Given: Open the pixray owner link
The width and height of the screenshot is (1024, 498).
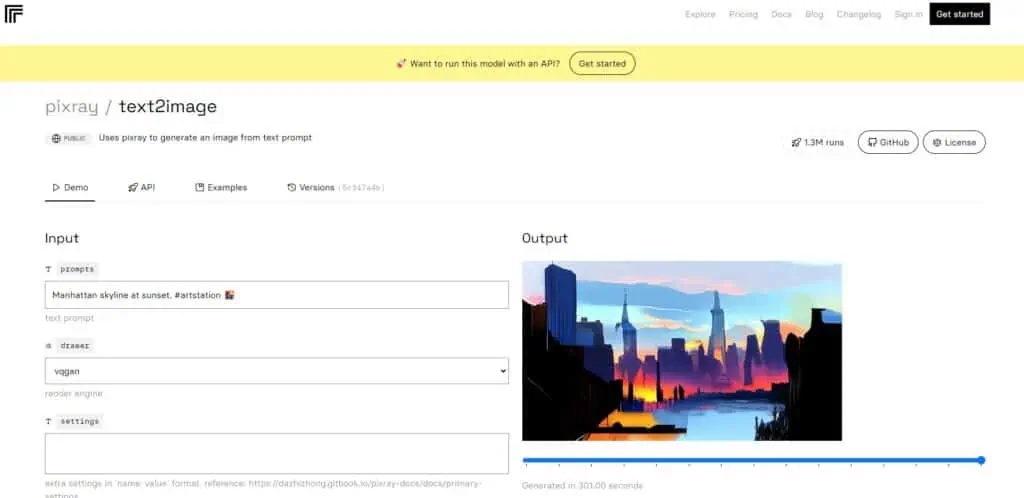Looking at the screenshot, I should coord(71,106).
